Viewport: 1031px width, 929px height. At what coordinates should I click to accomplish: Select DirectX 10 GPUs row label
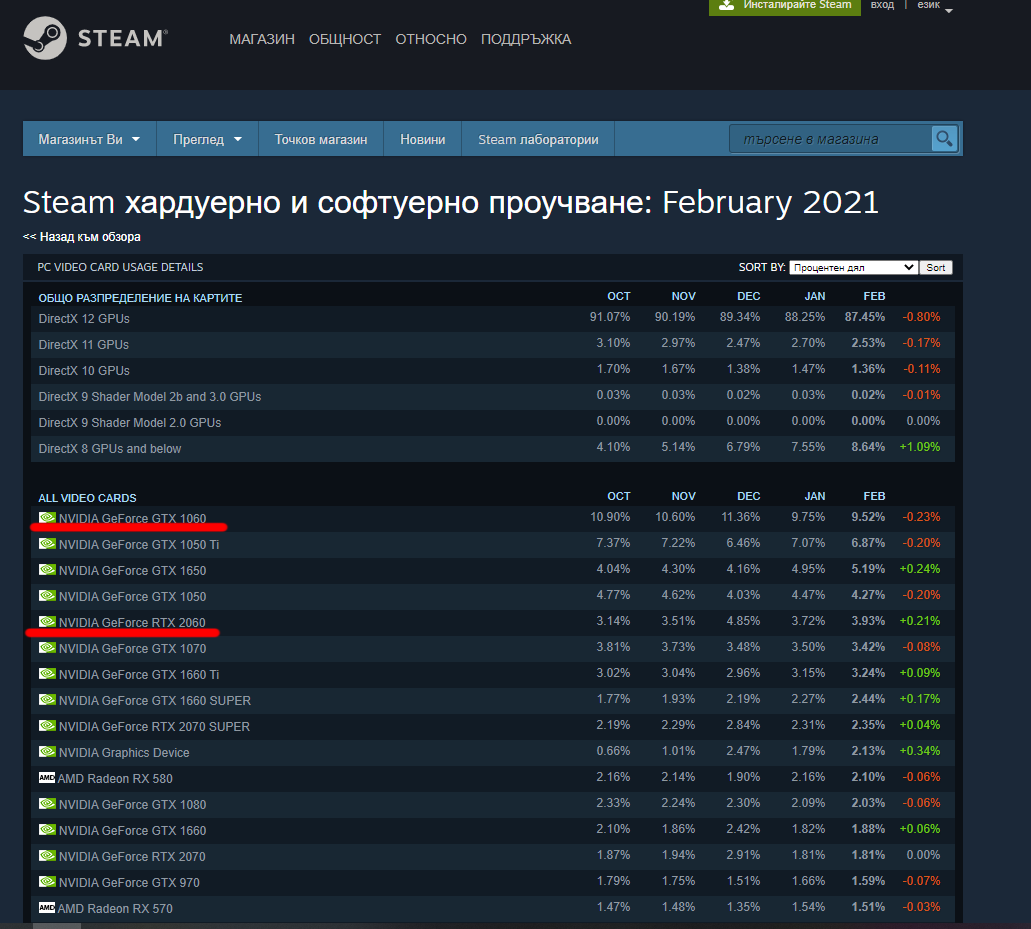coord(84,371)
